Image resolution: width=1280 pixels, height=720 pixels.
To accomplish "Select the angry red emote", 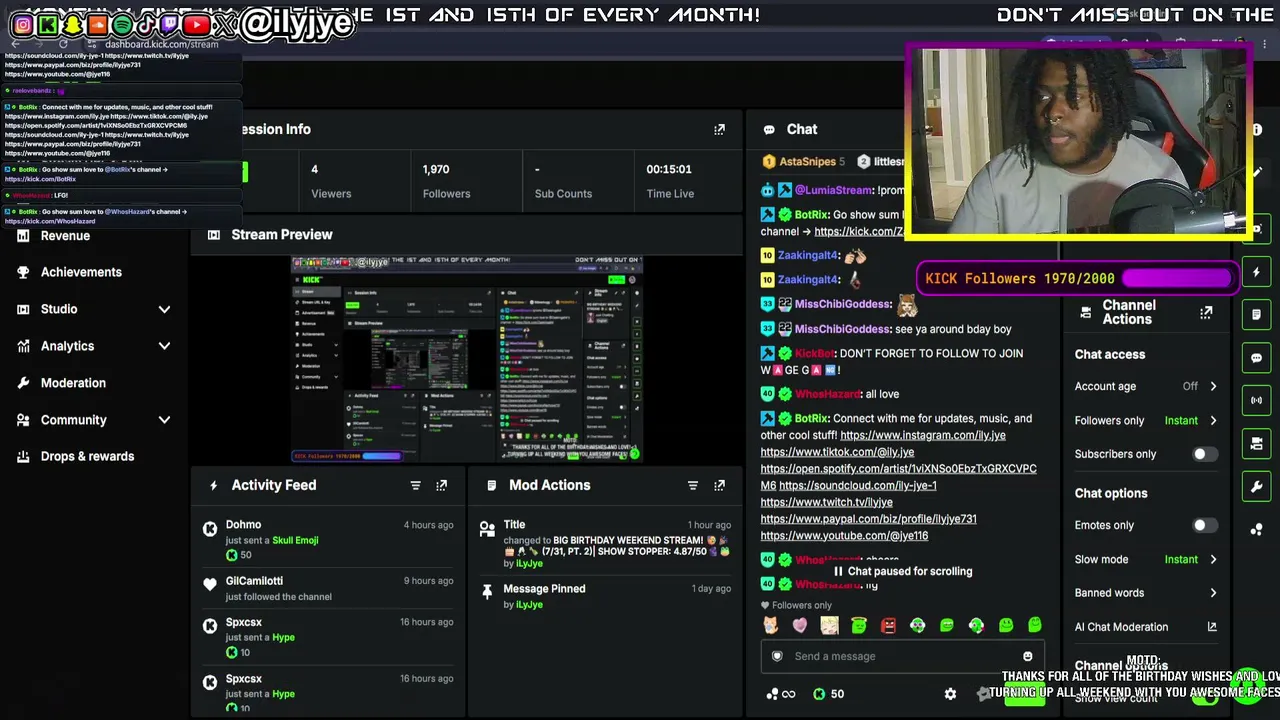I will tap(888, 625).
